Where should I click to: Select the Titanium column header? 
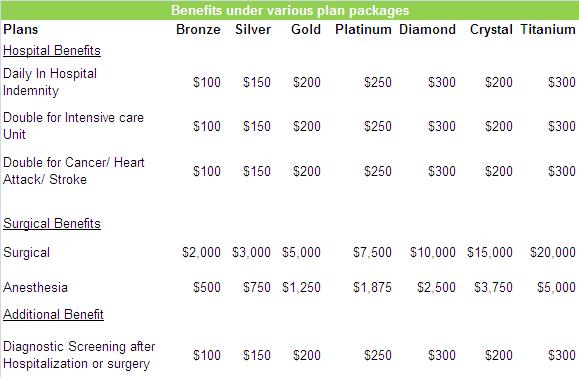coord(548,30)
